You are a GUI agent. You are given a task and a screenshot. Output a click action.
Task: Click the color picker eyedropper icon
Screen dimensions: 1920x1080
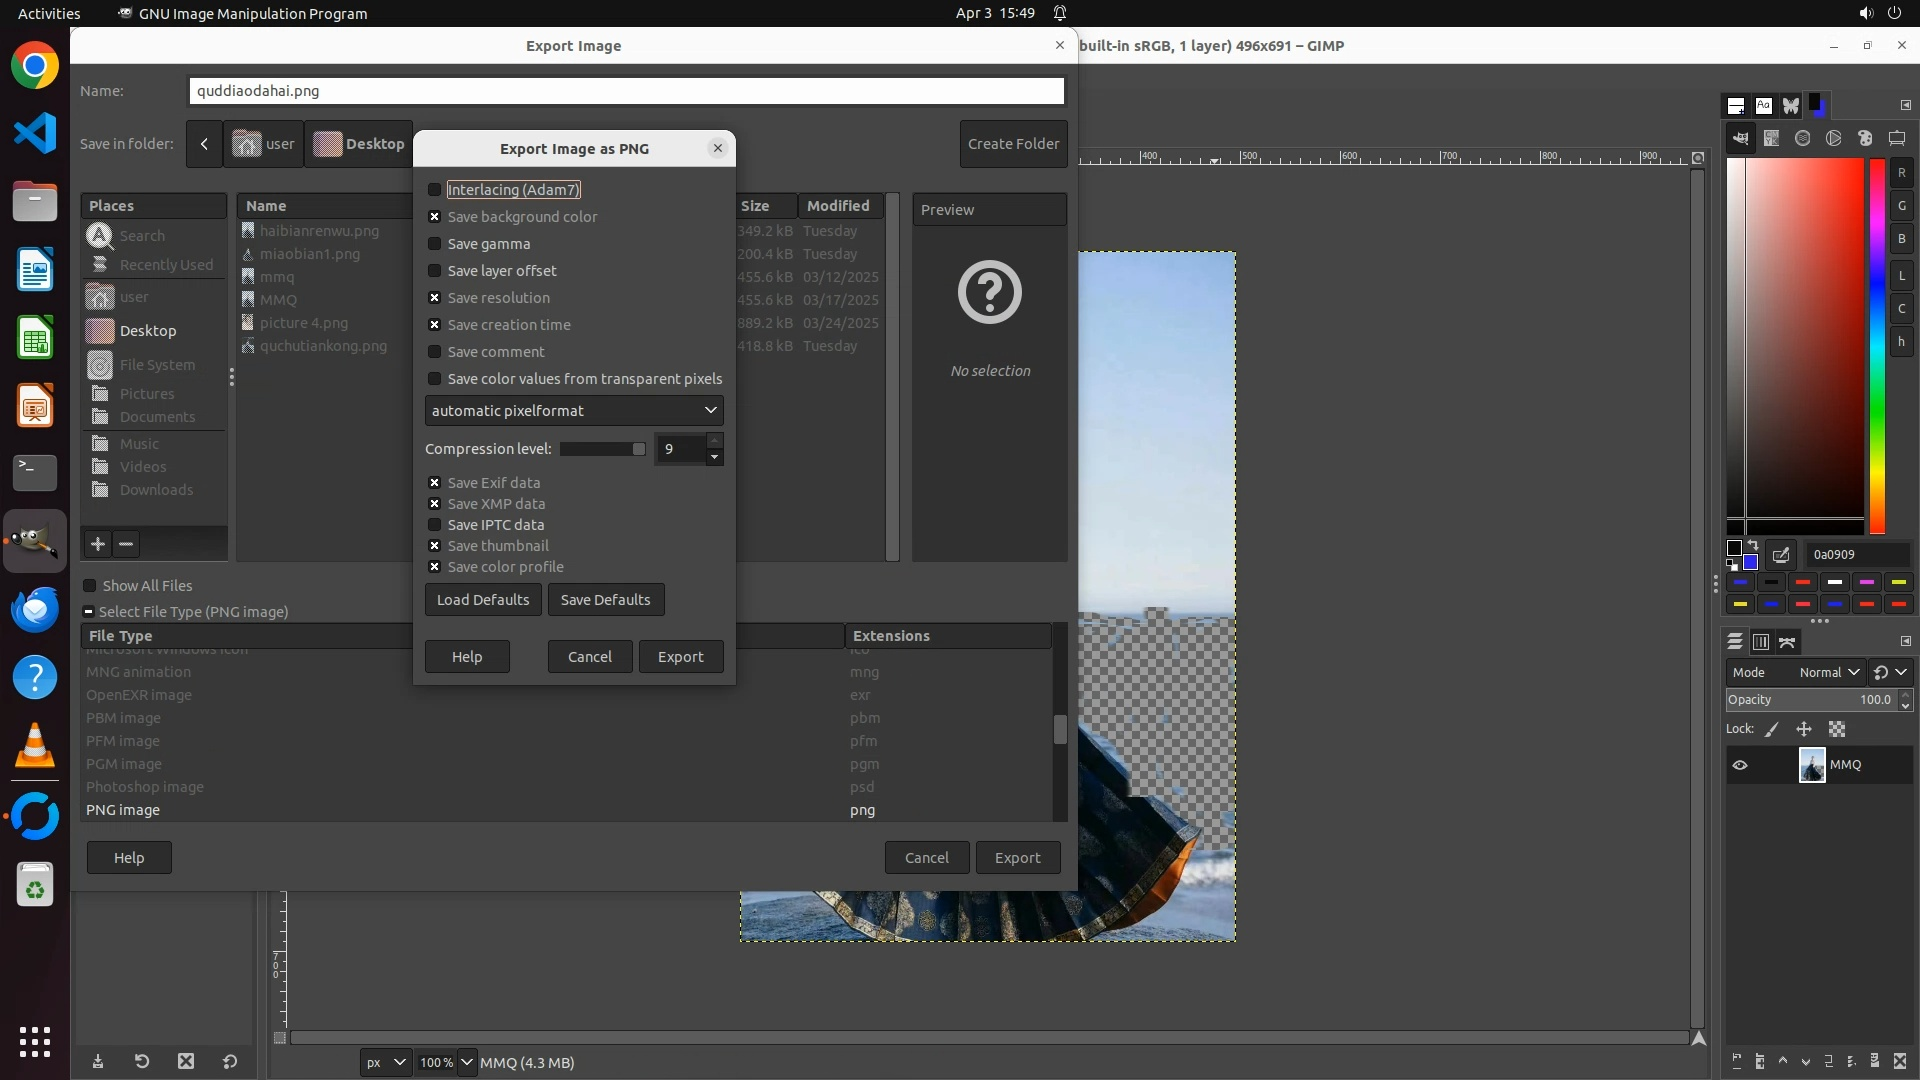1781,554
